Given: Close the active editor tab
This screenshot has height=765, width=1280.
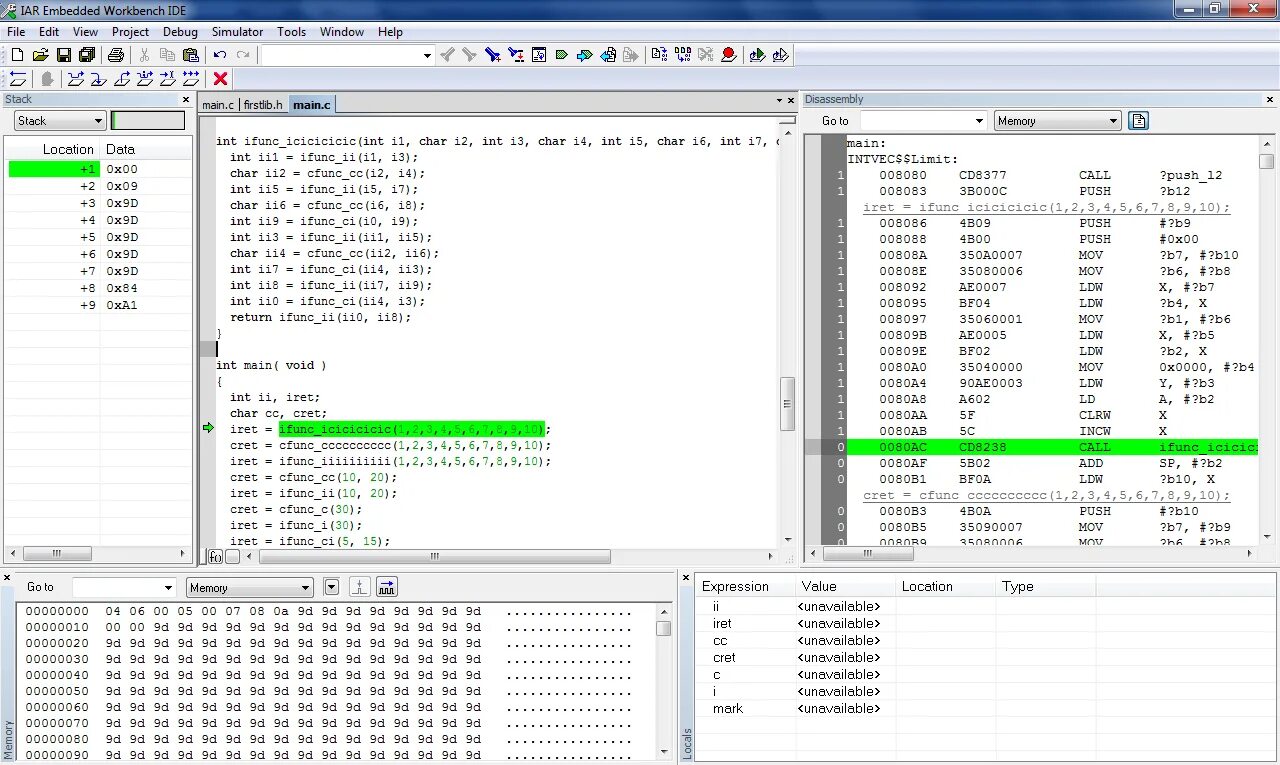Looking at the screenshot, I should (791, 100).
